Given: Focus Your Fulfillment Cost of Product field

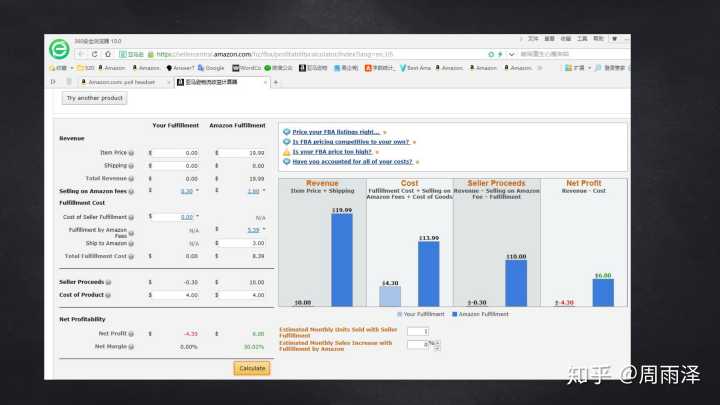Looking at the screenshot, I should (x=176, y=295).
